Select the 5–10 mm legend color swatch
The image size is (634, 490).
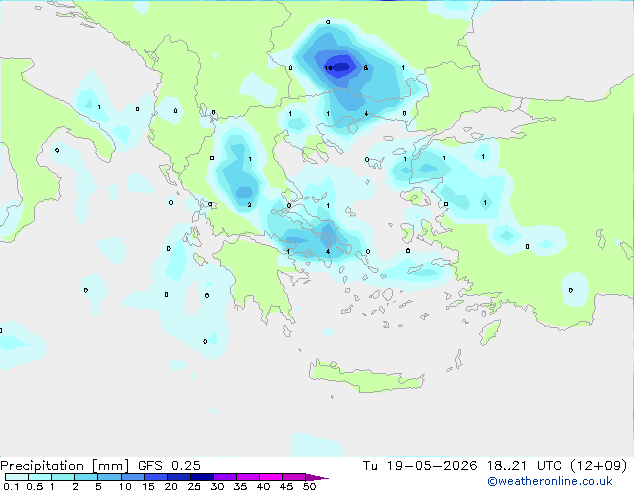pyautogui.click(x=109, y=477)
